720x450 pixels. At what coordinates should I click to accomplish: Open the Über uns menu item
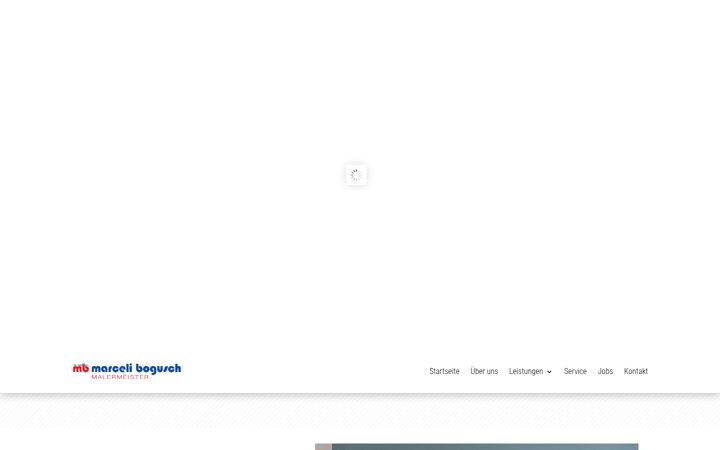pos(484,371)
